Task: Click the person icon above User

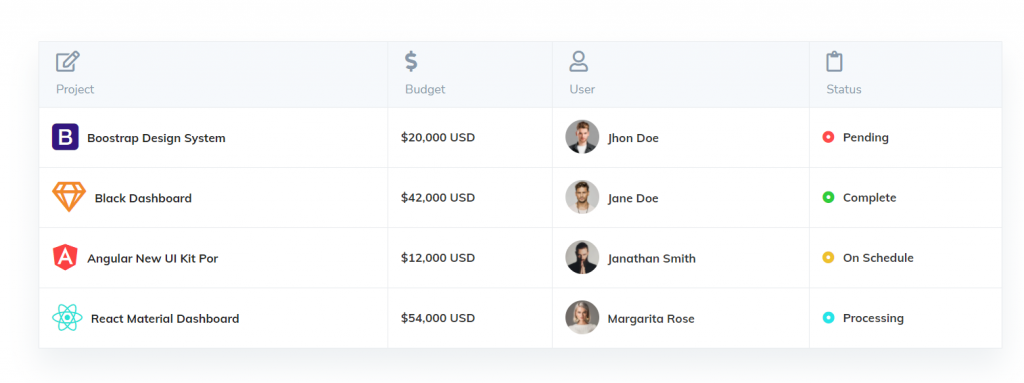Action: tap(579, 61)
